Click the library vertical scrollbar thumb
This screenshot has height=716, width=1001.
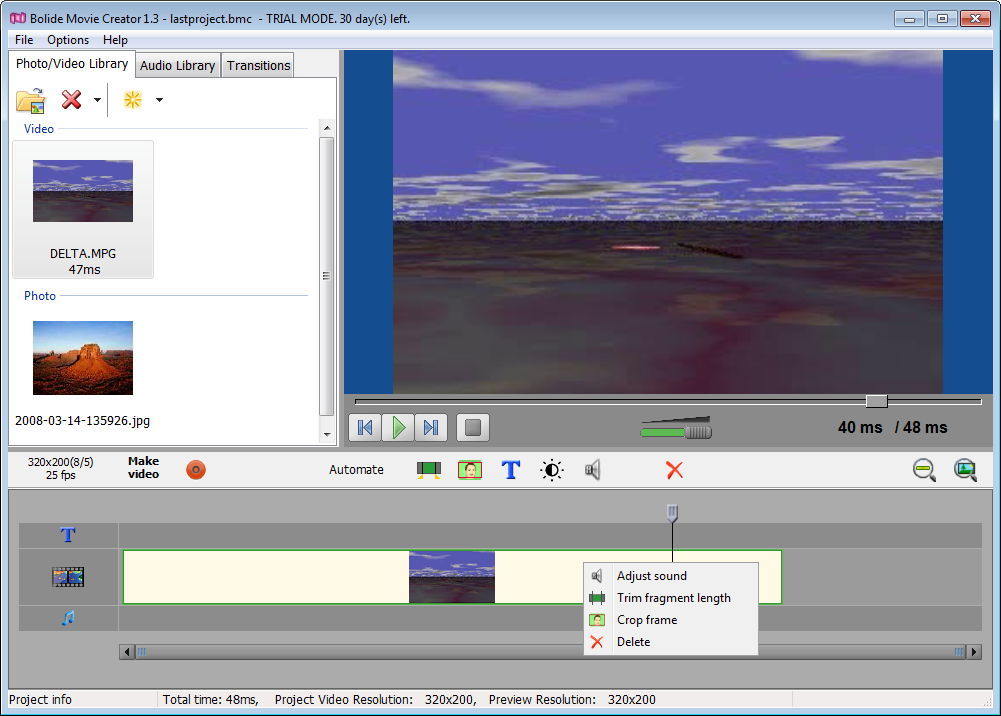(x=326, y=276)
